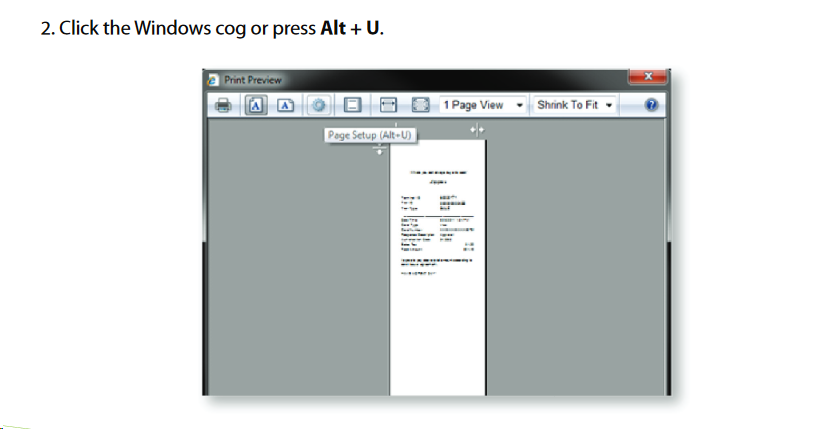The width and height of the screenshot is (820, 429).
Task: Click the Print Document printer icon
Action: [x=223, y=105]
